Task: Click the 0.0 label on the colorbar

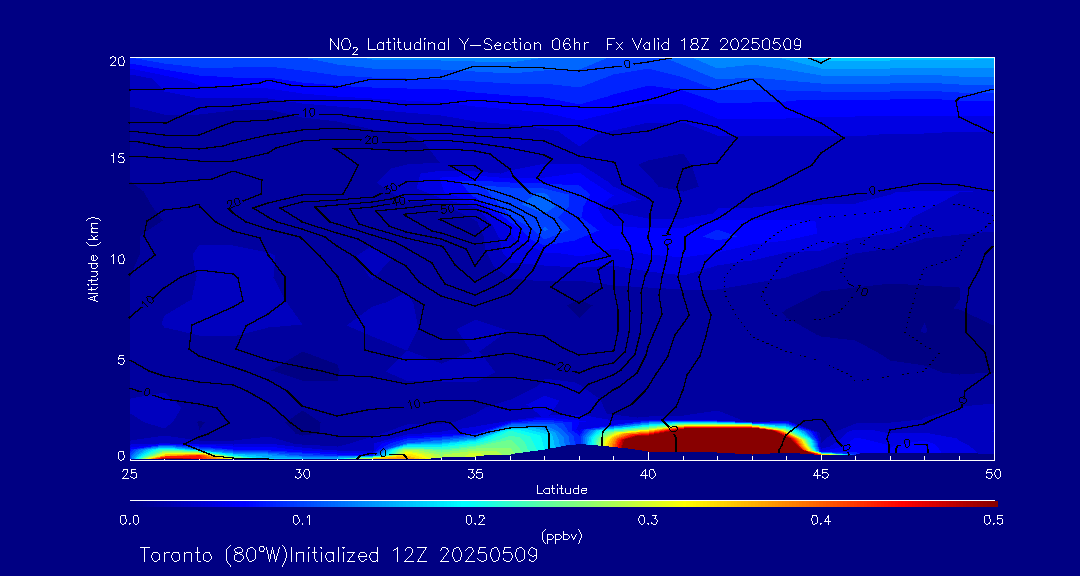Action: 129,520
